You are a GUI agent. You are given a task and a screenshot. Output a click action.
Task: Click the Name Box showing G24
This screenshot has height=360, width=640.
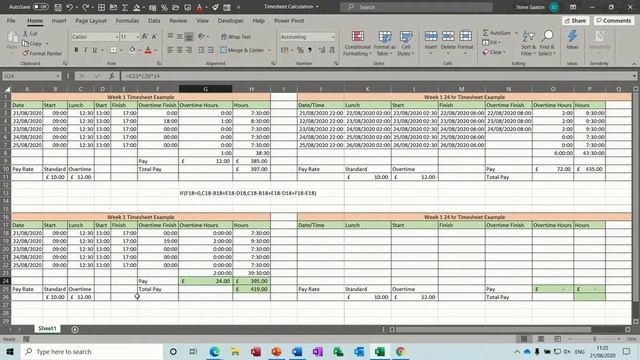click(x=31, y=76)
